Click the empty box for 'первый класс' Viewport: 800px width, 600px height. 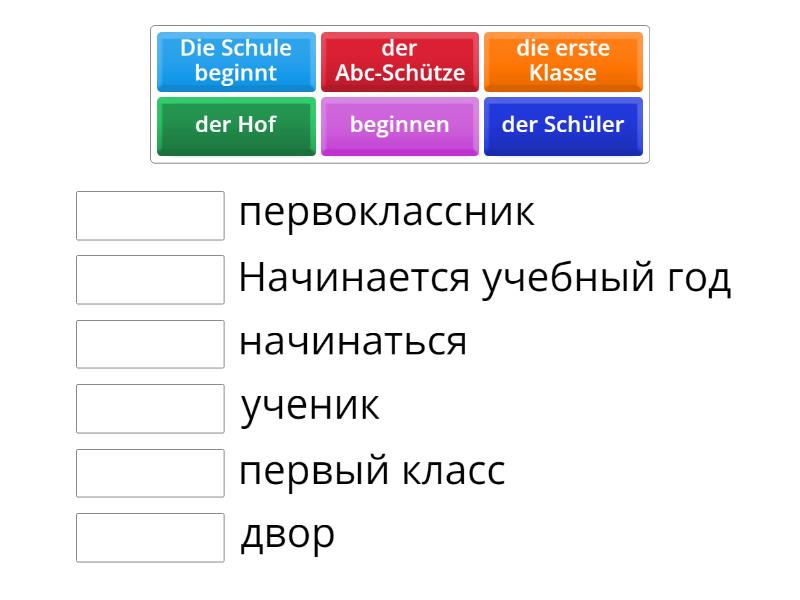[x=150, y=473]
